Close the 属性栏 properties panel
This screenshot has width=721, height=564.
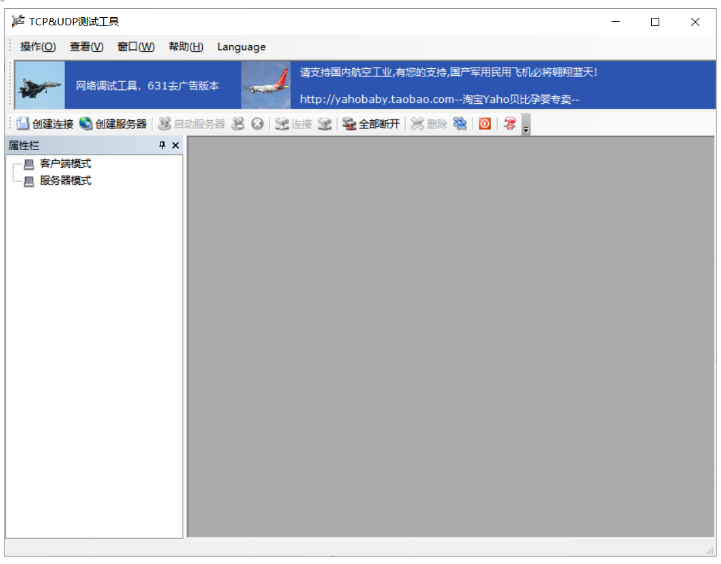[x=176, y=146]
